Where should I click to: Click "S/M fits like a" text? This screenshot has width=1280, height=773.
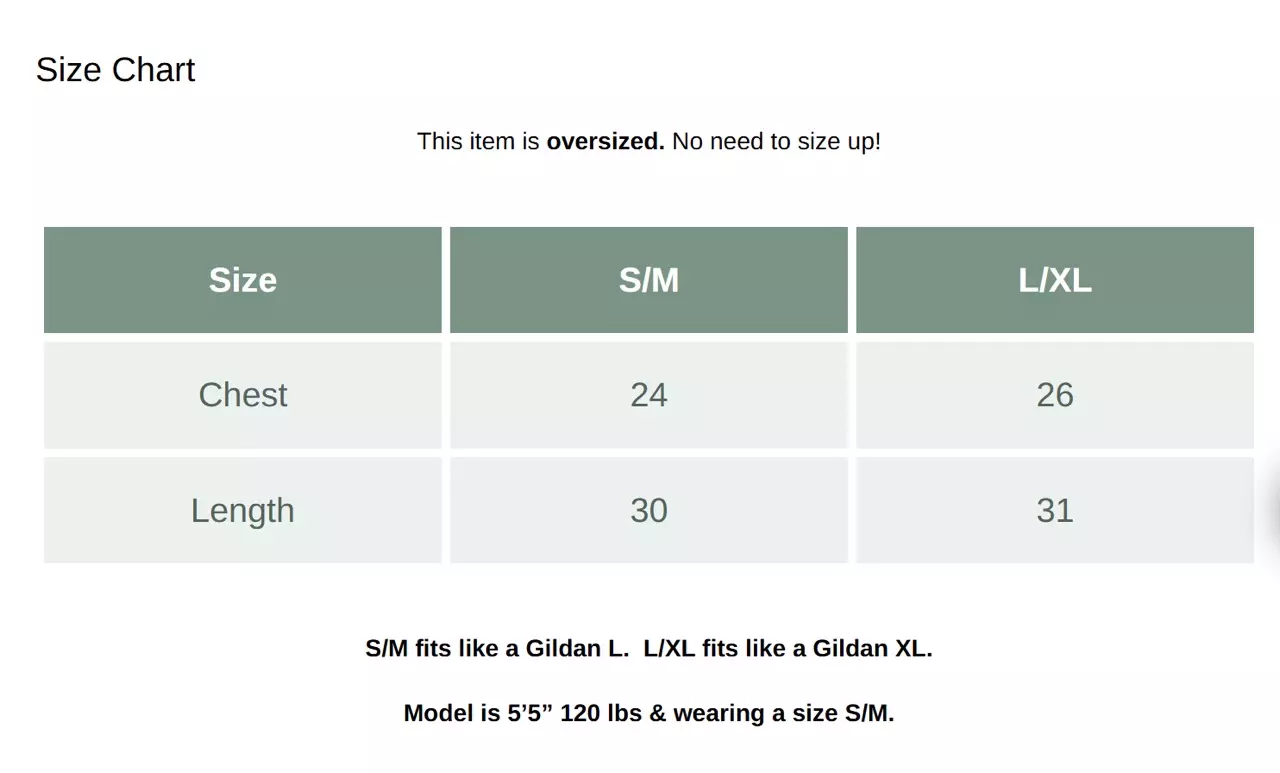point(442,648)
